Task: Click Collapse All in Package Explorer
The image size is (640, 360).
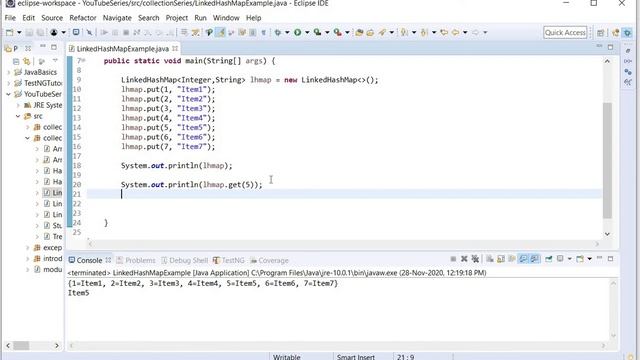Action: (x=16, y=61)
